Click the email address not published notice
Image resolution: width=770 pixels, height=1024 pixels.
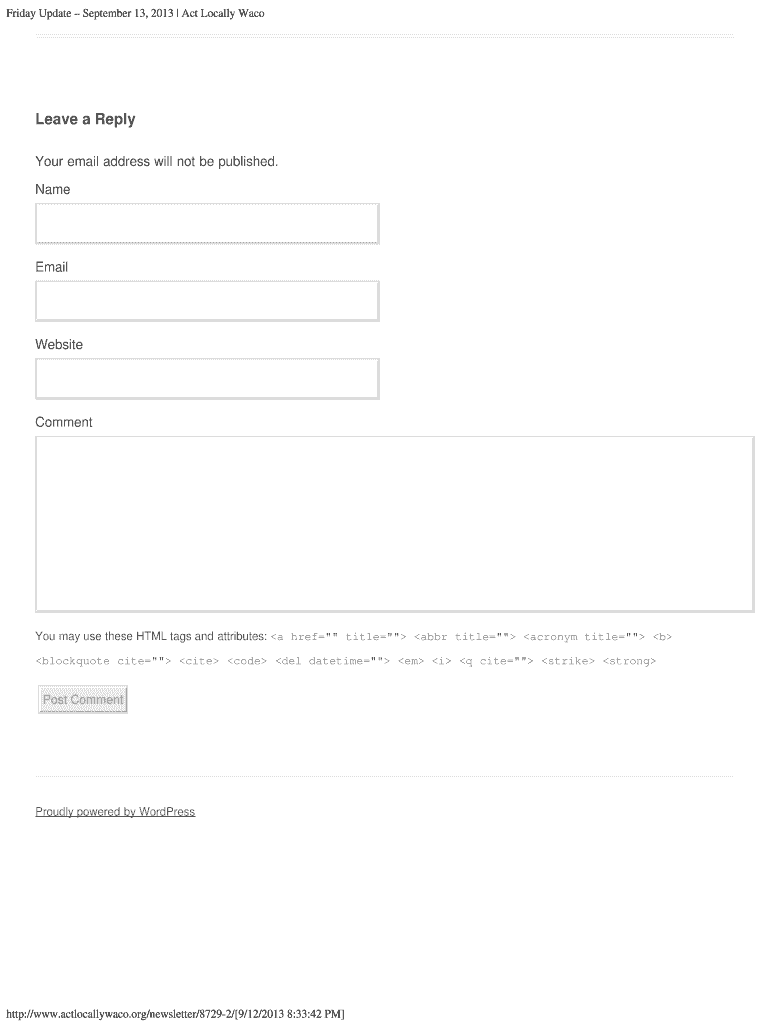pos(157,162)
